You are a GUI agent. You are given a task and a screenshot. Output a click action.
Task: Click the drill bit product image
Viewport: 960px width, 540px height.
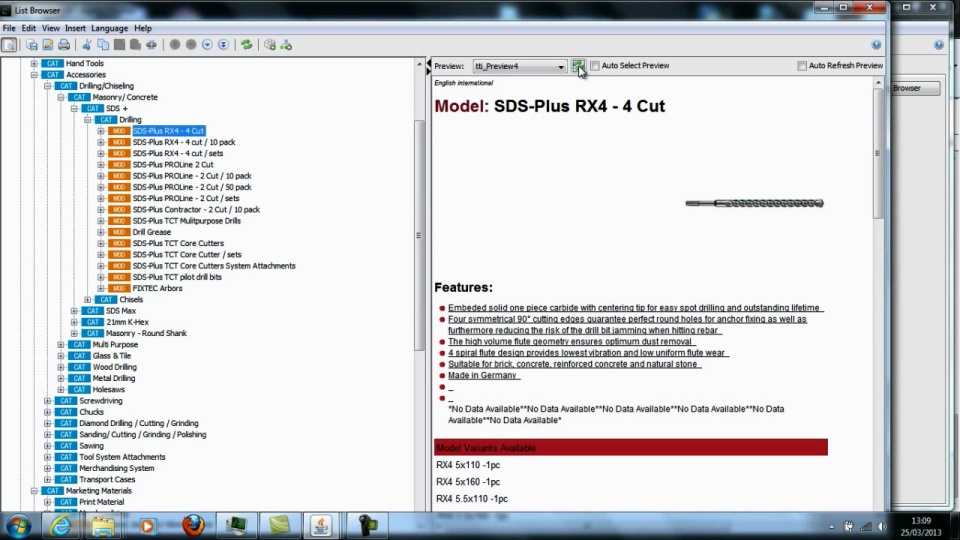[754, 203]
